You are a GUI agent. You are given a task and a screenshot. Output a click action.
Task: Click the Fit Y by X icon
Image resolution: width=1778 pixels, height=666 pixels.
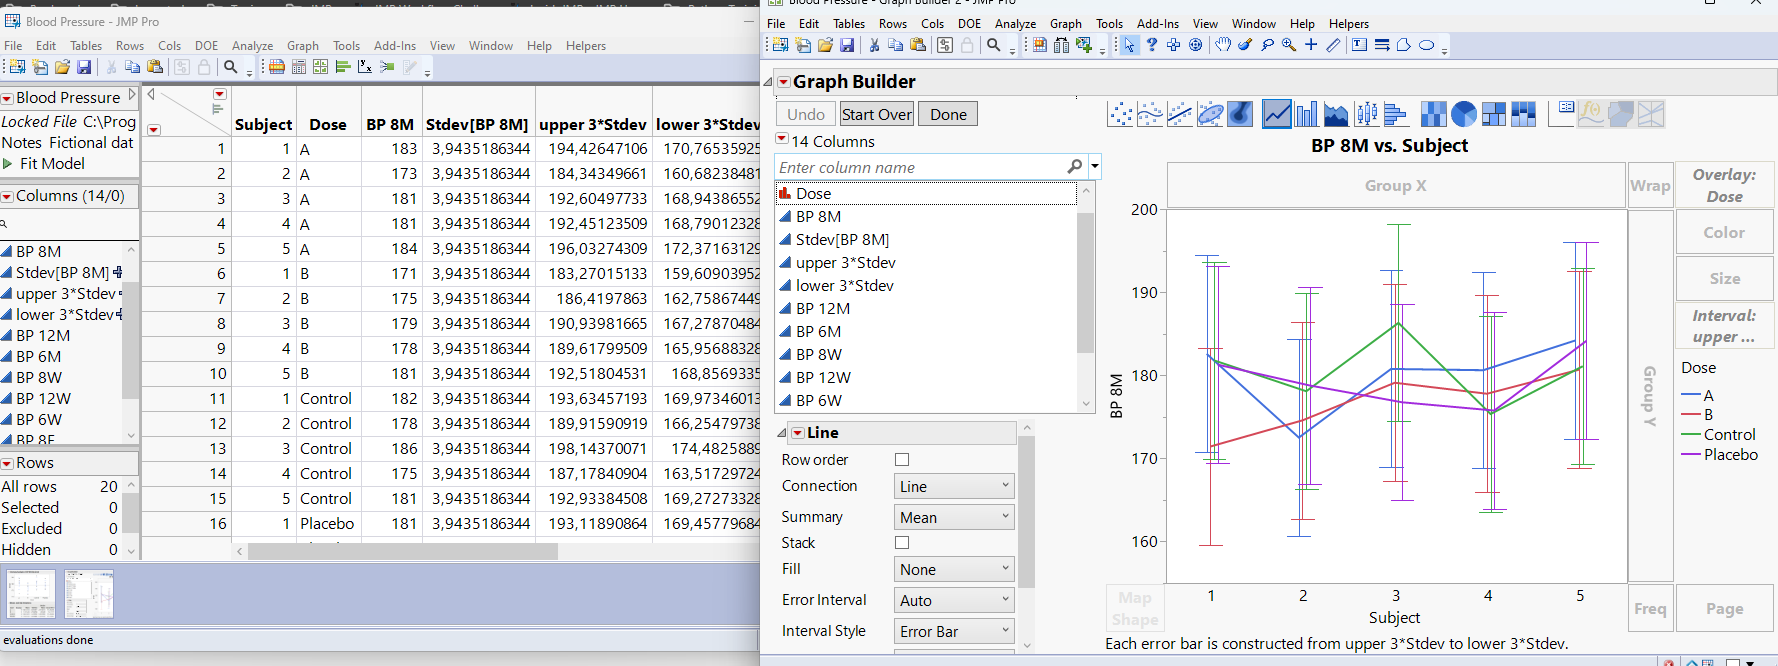point(364,67)
